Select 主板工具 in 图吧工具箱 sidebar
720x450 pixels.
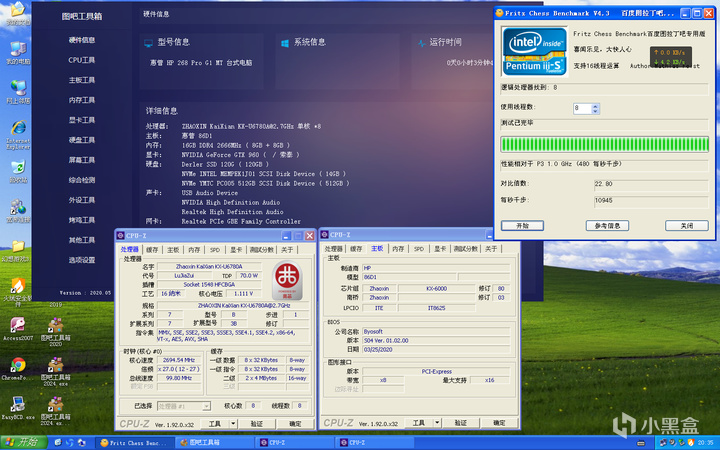tap(82, 80)
